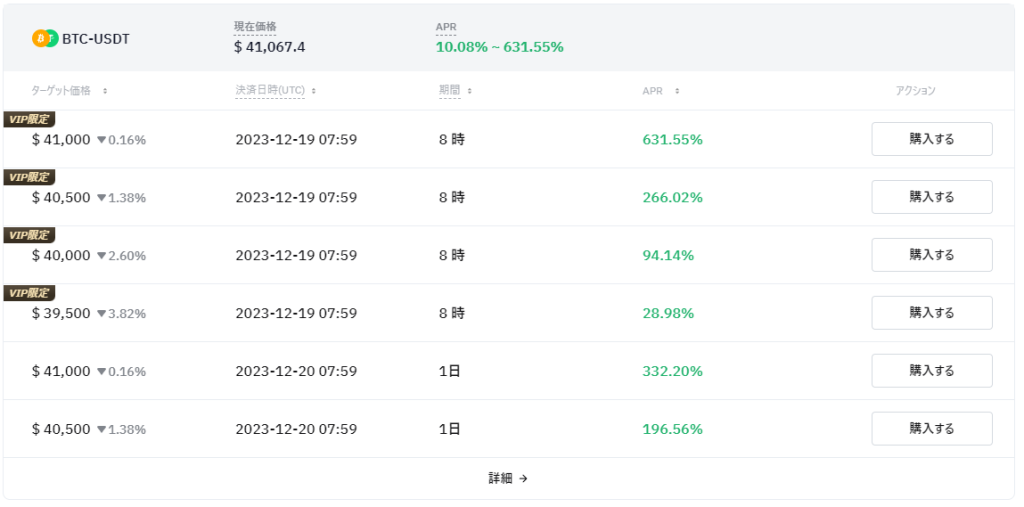Open the 詳細 link below the table
The image size is (1024, 507).
coord(508,479)
